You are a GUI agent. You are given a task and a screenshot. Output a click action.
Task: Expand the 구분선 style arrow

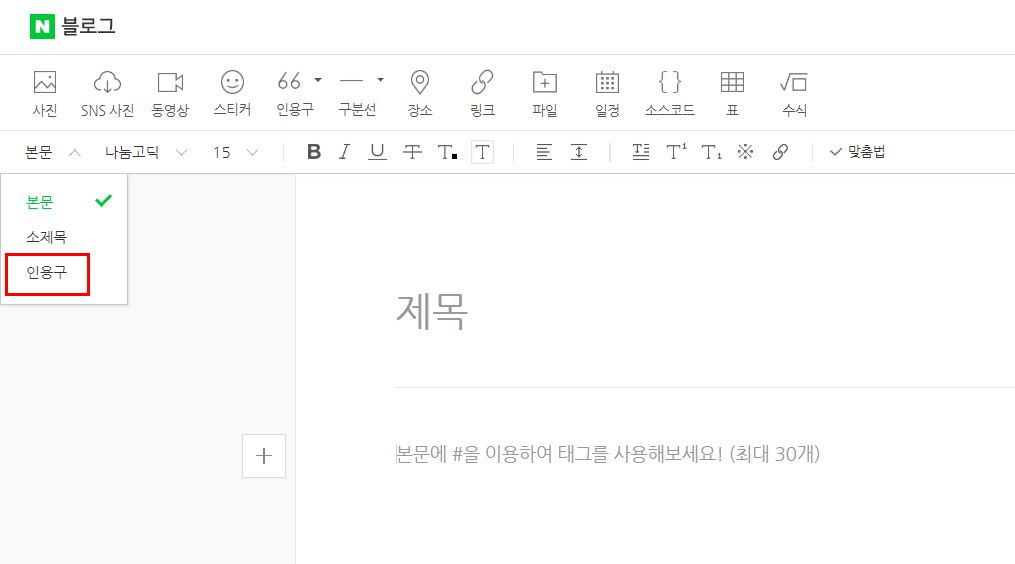click(381, 80)
